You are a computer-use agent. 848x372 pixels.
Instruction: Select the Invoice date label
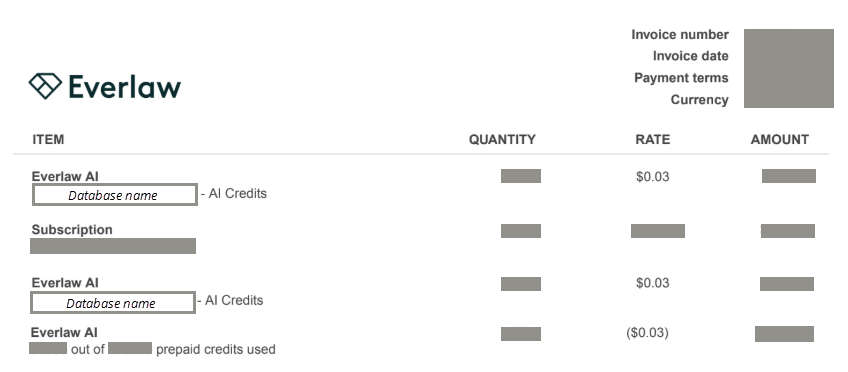[x=690, y=56]
